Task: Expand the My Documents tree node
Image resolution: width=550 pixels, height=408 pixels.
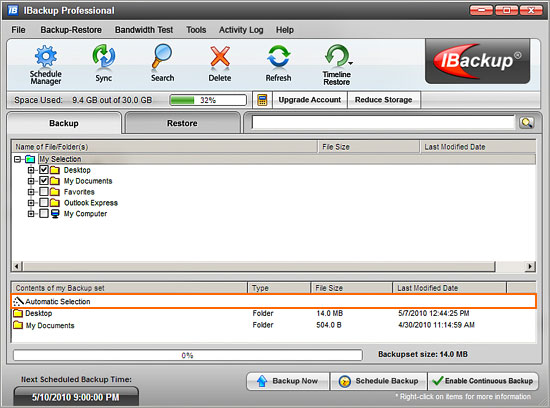Action: (31, 181)
